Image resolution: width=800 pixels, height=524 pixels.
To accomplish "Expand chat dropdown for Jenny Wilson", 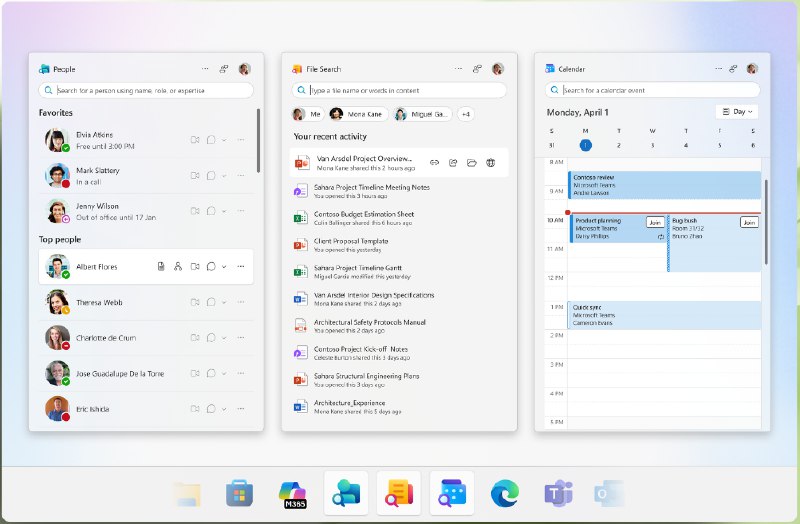I will click(x=224, y=211).
